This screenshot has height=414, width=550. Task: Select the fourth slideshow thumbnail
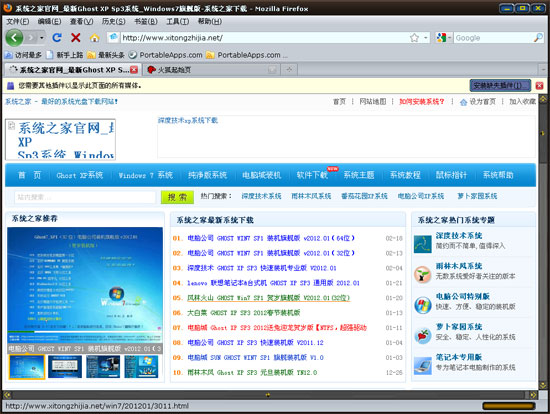141,367
